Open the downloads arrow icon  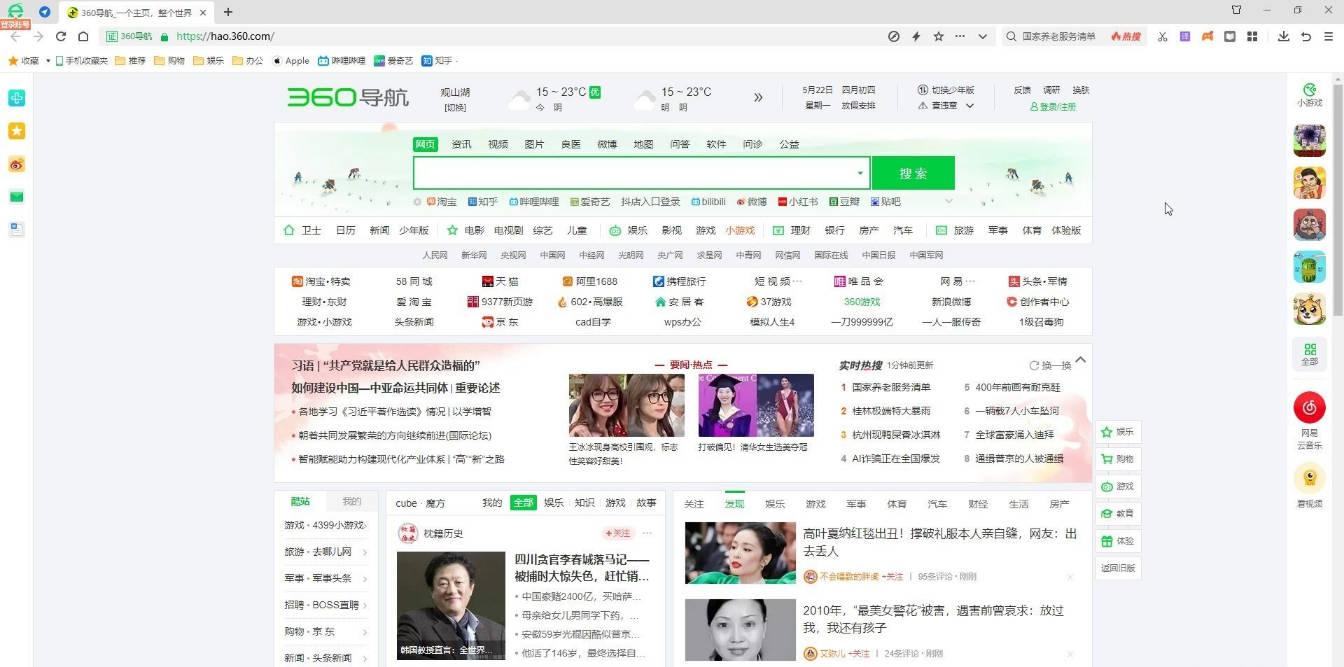pos(1283,36)
